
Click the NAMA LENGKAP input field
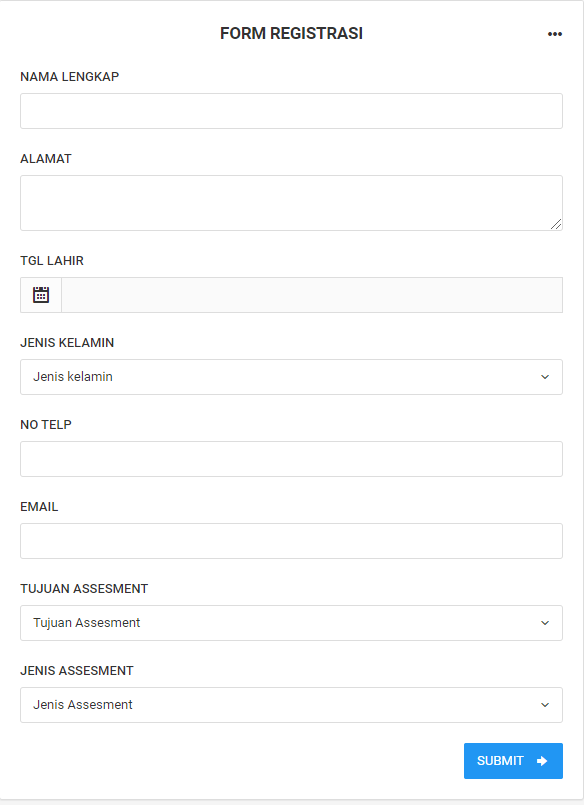coord(291,110)
